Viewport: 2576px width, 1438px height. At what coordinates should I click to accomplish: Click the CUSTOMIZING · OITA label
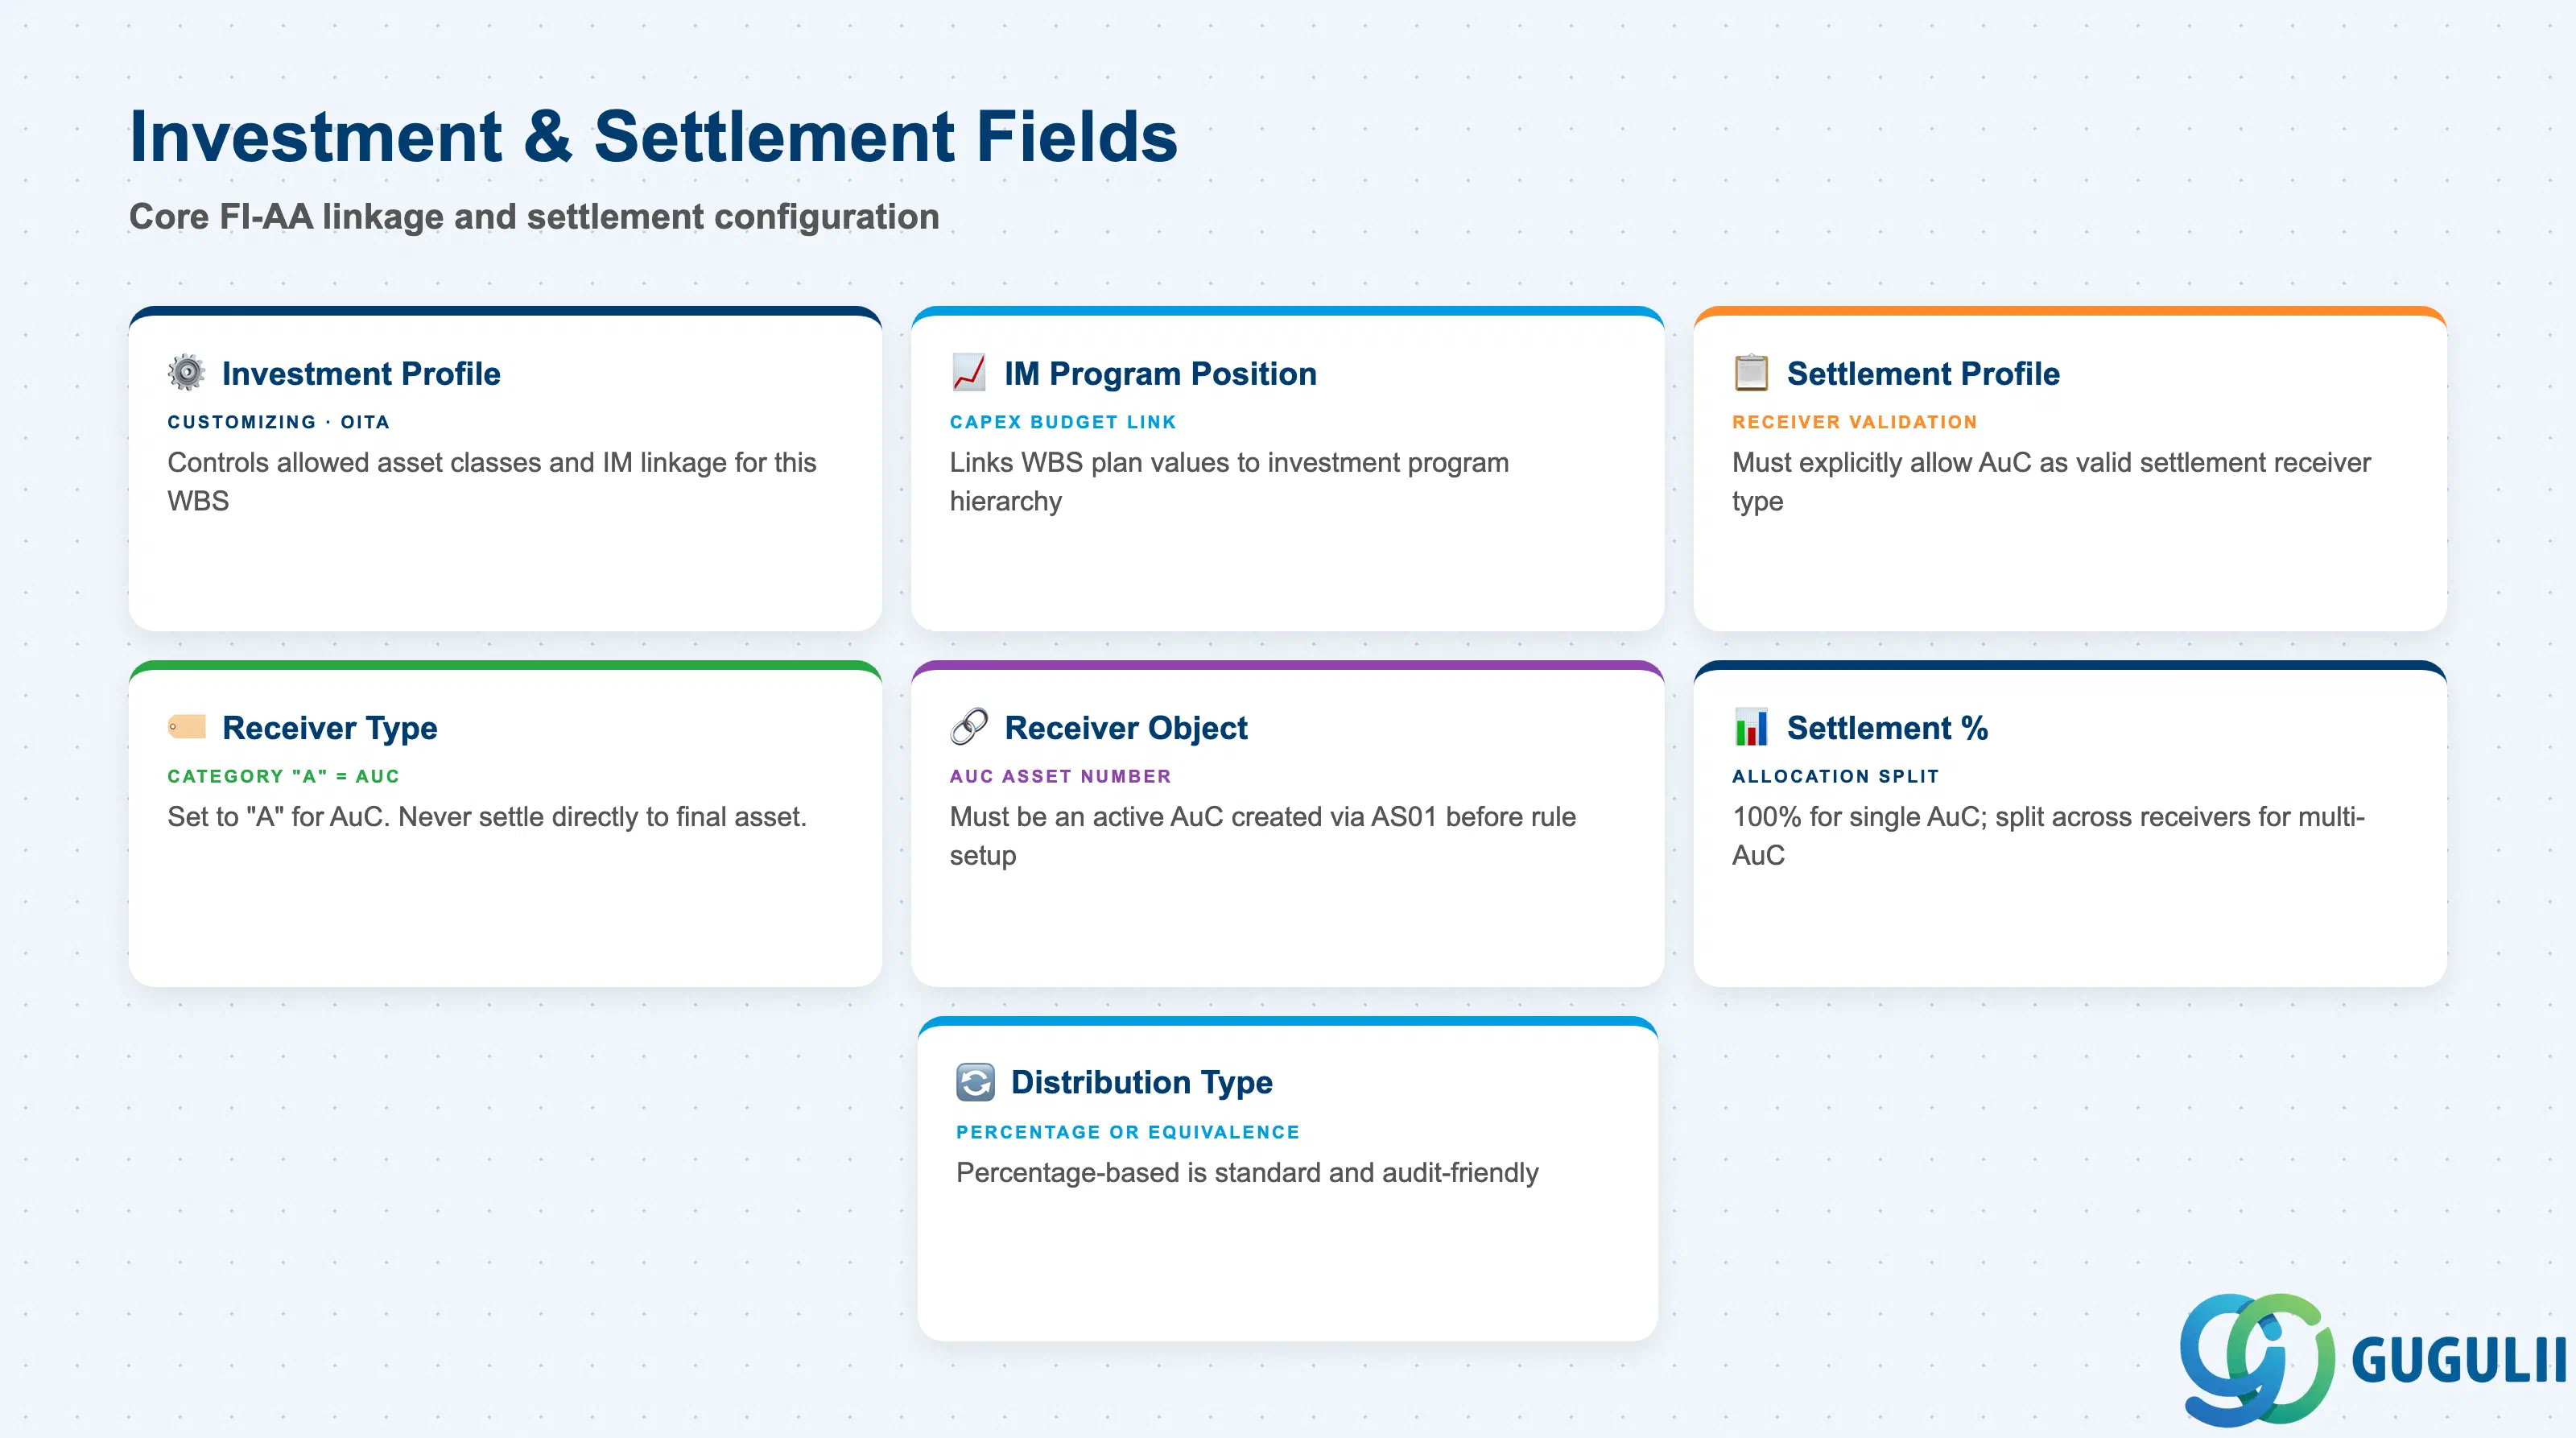coord(278,422)
